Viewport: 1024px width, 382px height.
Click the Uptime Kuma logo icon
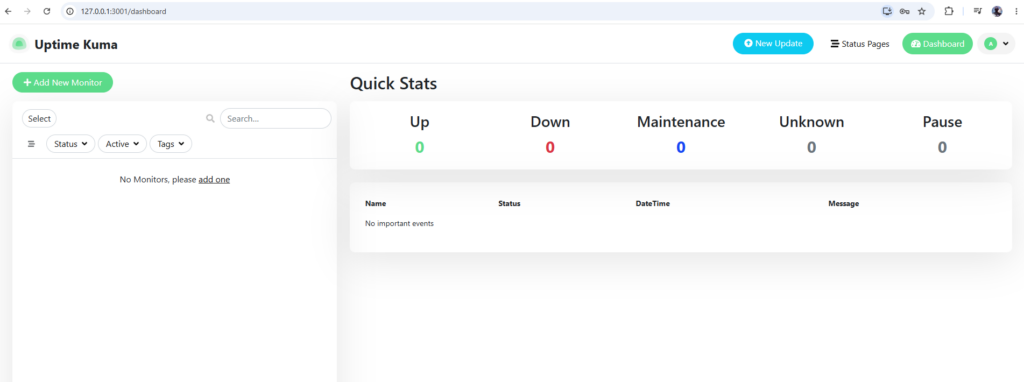[x=20, y=44]
